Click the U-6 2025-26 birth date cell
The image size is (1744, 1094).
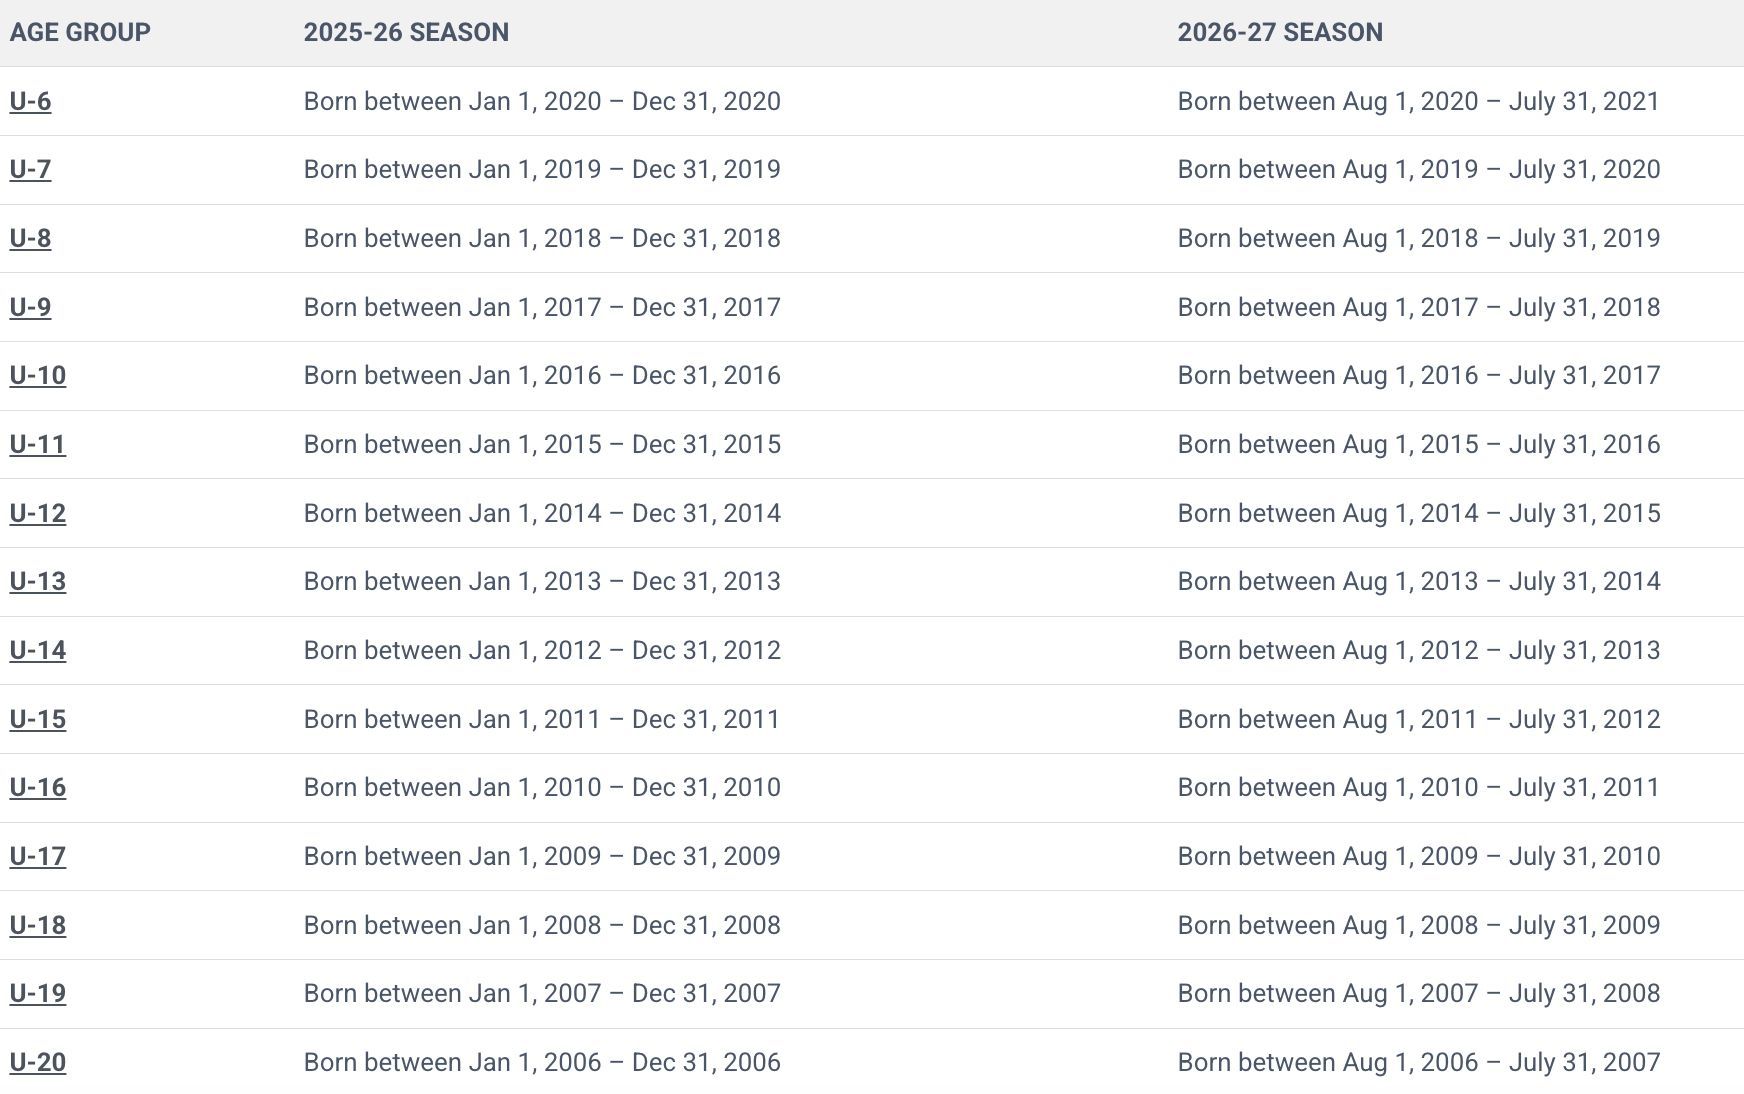point(542,101)
